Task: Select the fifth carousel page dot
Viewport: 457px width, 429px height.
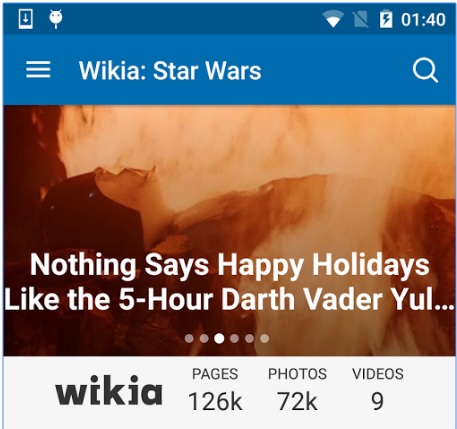Action: 249,338
